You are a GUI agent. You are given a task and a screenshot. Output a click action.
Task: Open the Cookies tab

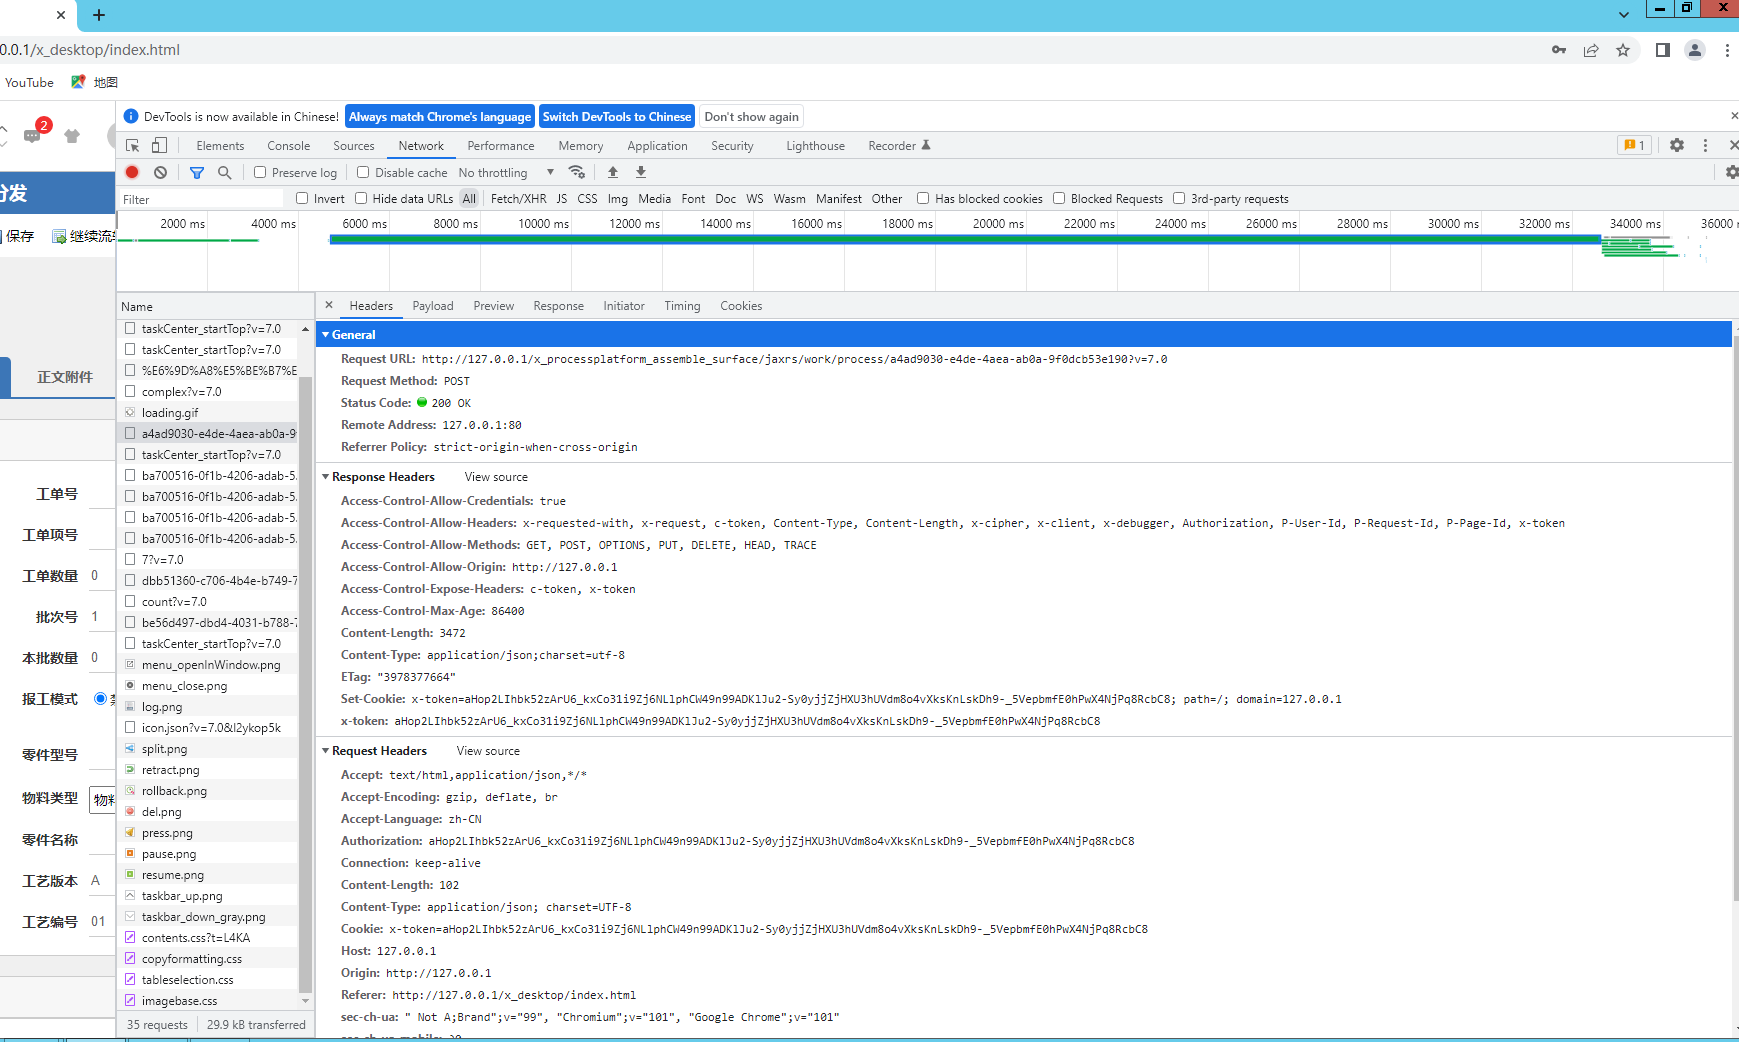[741, 306]
